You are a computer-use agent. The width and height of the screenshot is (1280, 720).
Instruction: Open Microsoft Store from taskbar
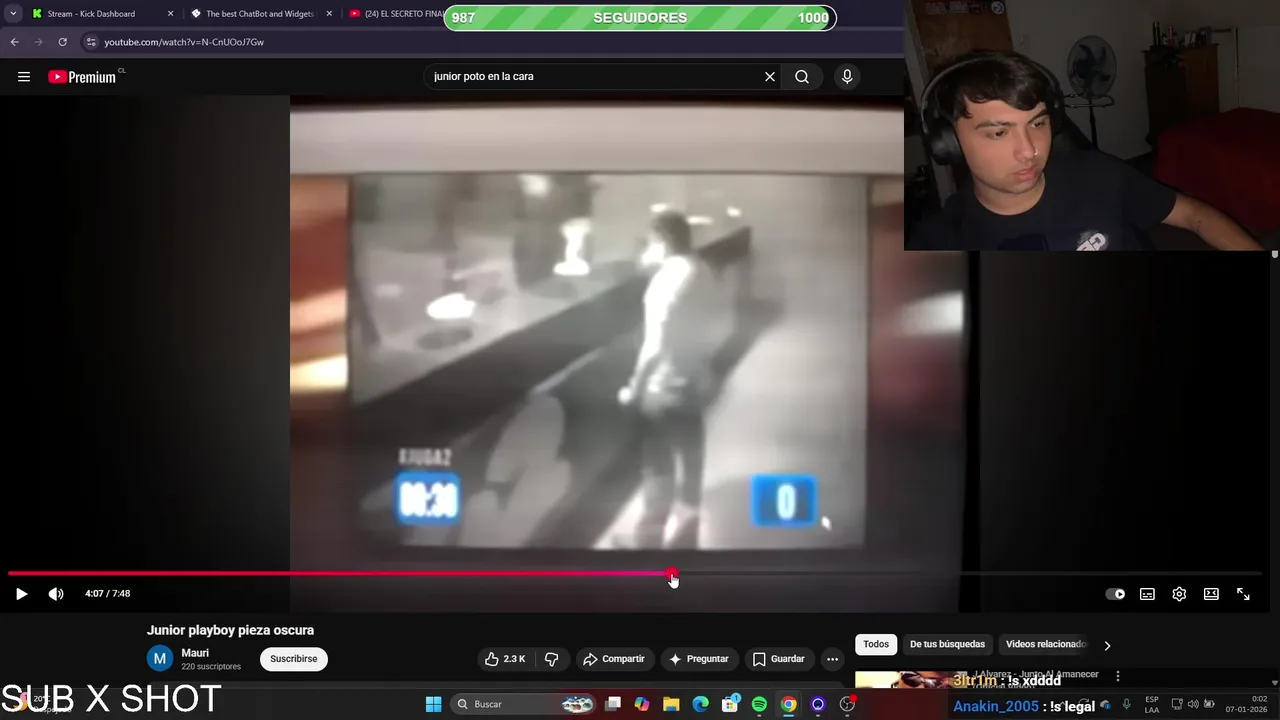click(x=730, y=705)
